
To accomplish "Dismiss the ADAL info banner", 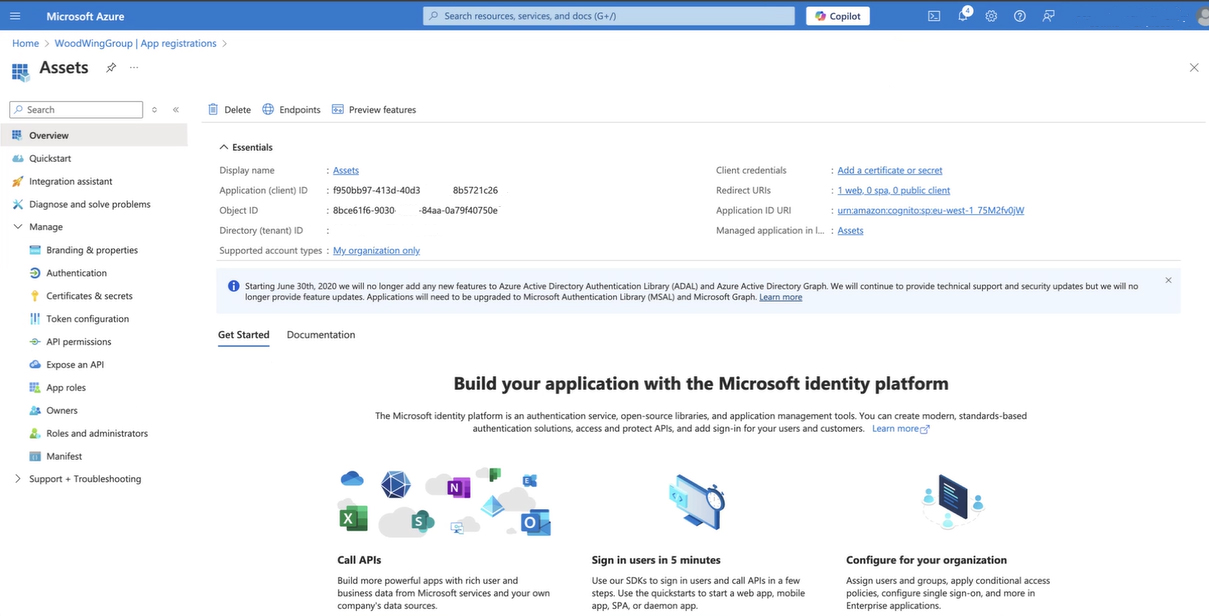I will tap(1168, 280).
